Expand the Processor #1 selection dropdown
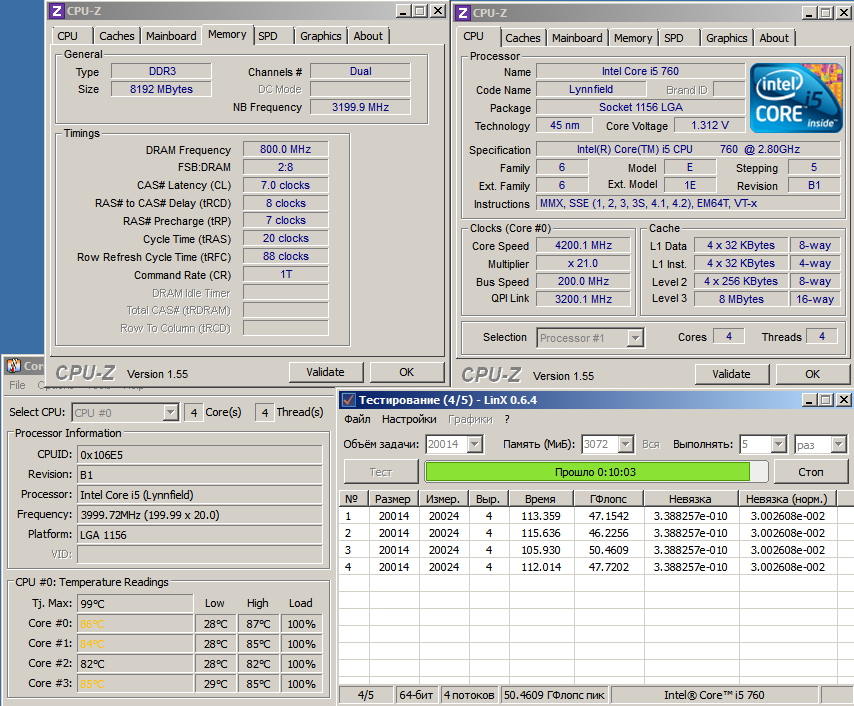 click(x=634, y=338)
